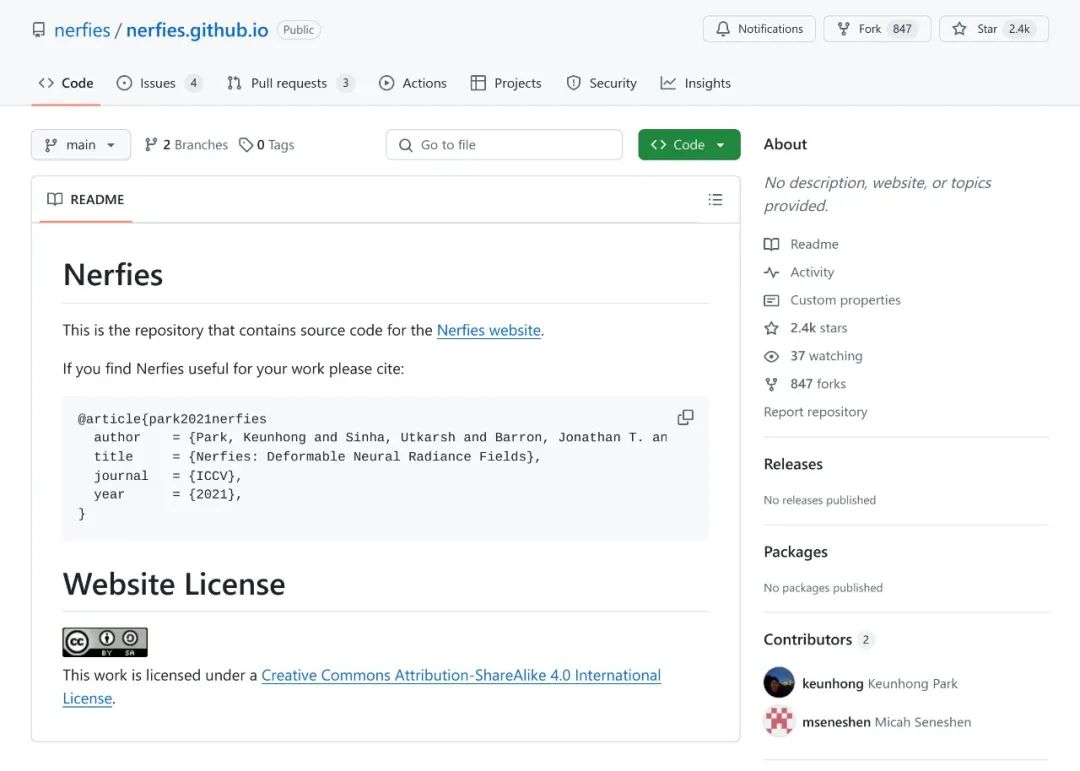
Task: Star the repository with the Star button
Action: [994, 29]
